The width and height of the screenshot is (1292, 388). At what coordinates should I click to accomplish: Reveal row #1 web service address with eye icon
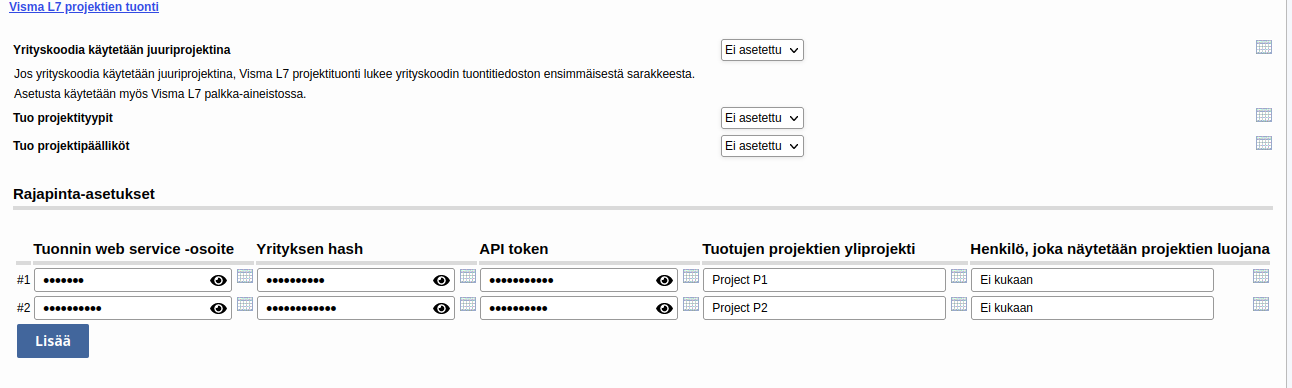(218, 280)
